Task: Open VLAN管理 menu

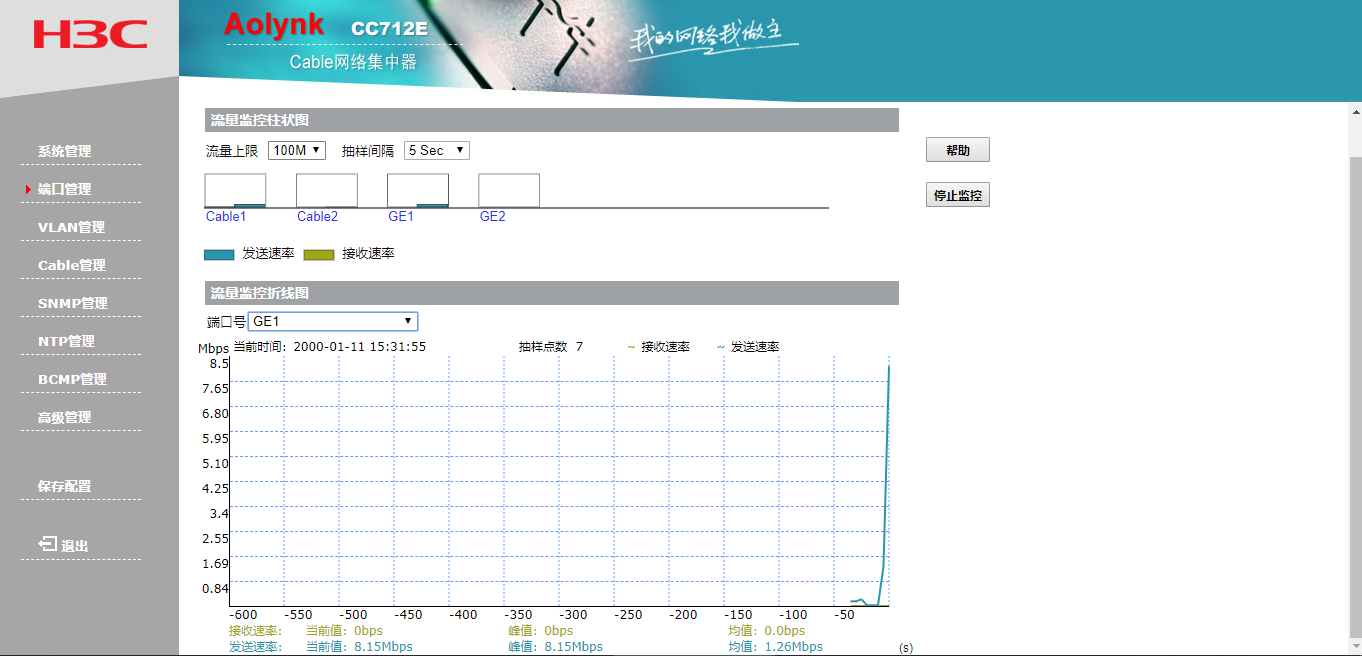Action: point(71,227)
